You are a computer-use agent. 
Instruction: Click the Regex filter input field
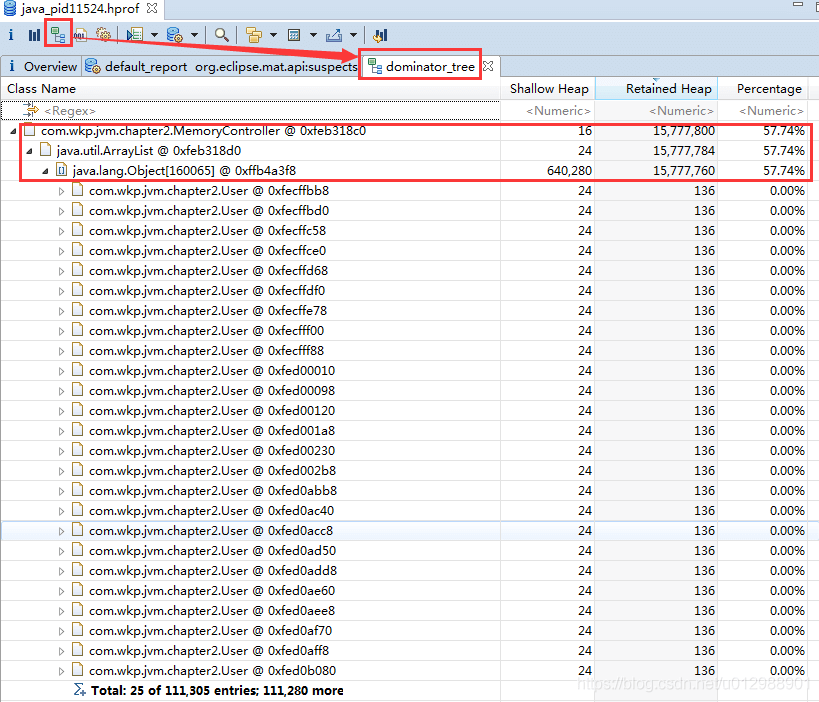tap(250, 111)
